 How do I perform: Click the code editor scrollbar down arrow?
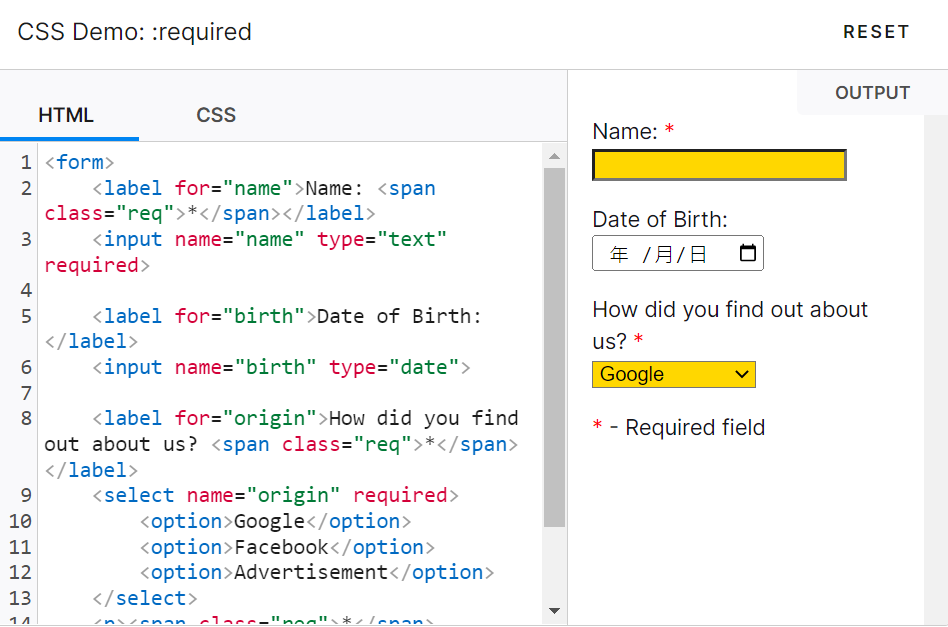(x=555, y=610)
